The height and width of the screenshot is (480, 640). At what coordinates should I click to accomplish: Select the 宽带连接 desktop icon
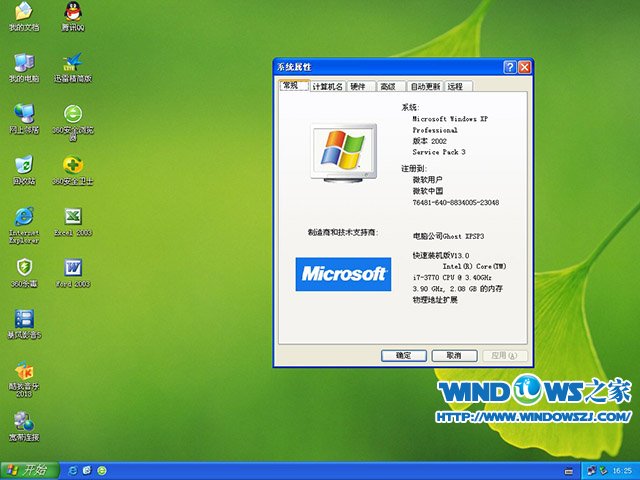tap(24, 427)
